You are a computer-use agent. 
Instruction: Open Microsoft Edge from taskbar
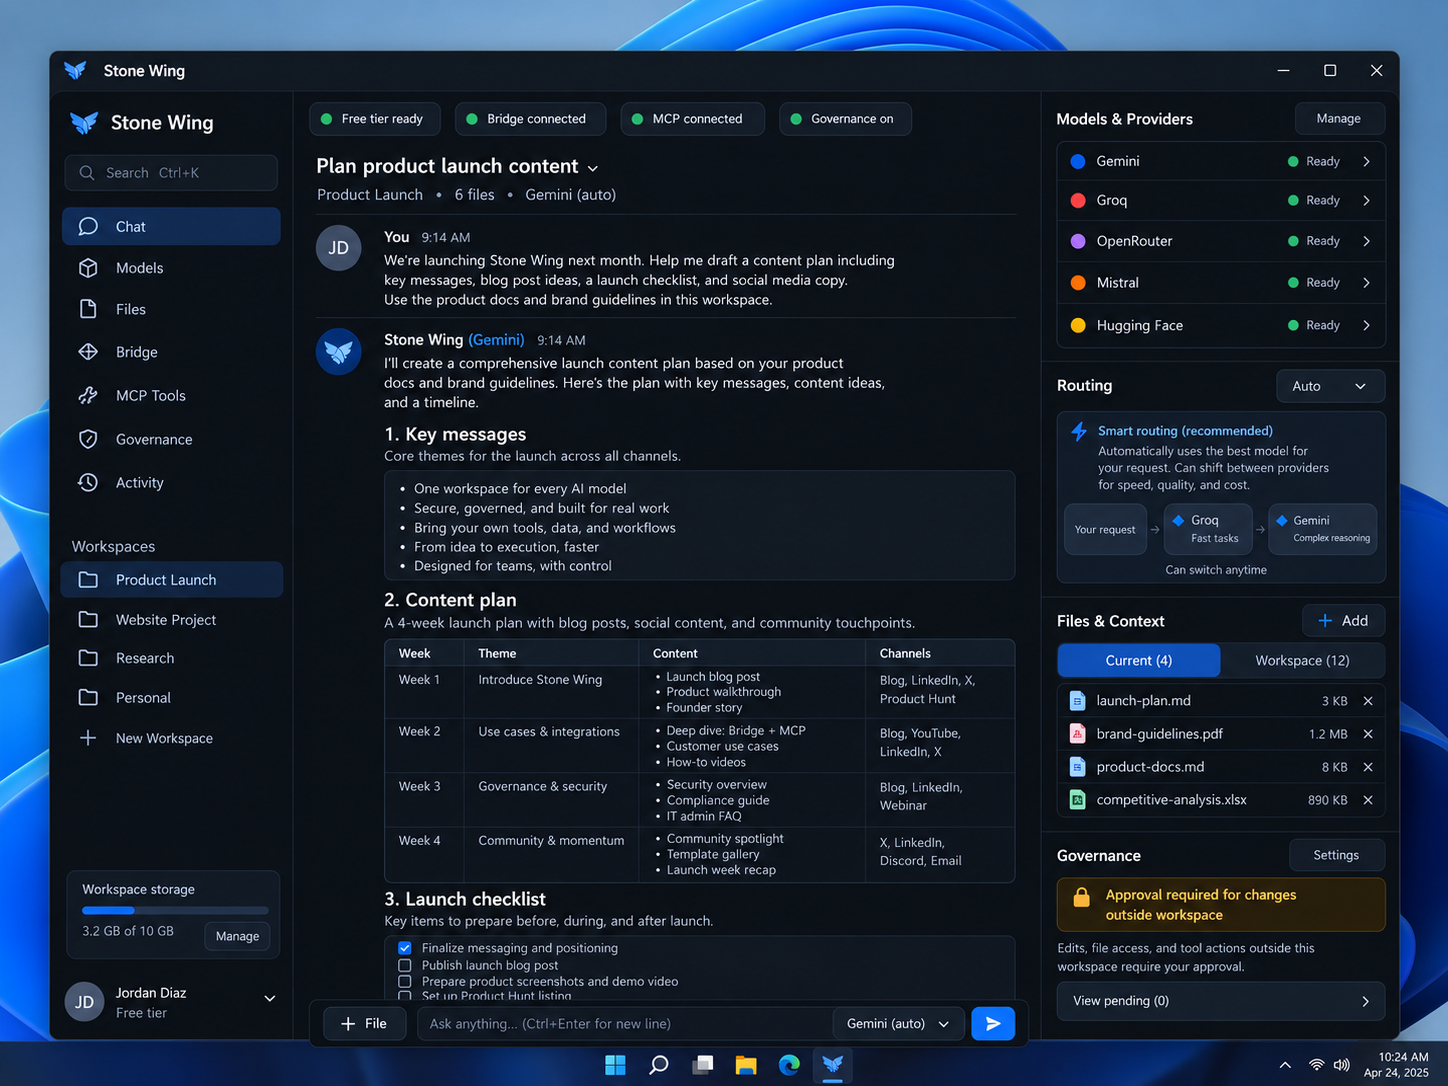tap(789, 1064)
